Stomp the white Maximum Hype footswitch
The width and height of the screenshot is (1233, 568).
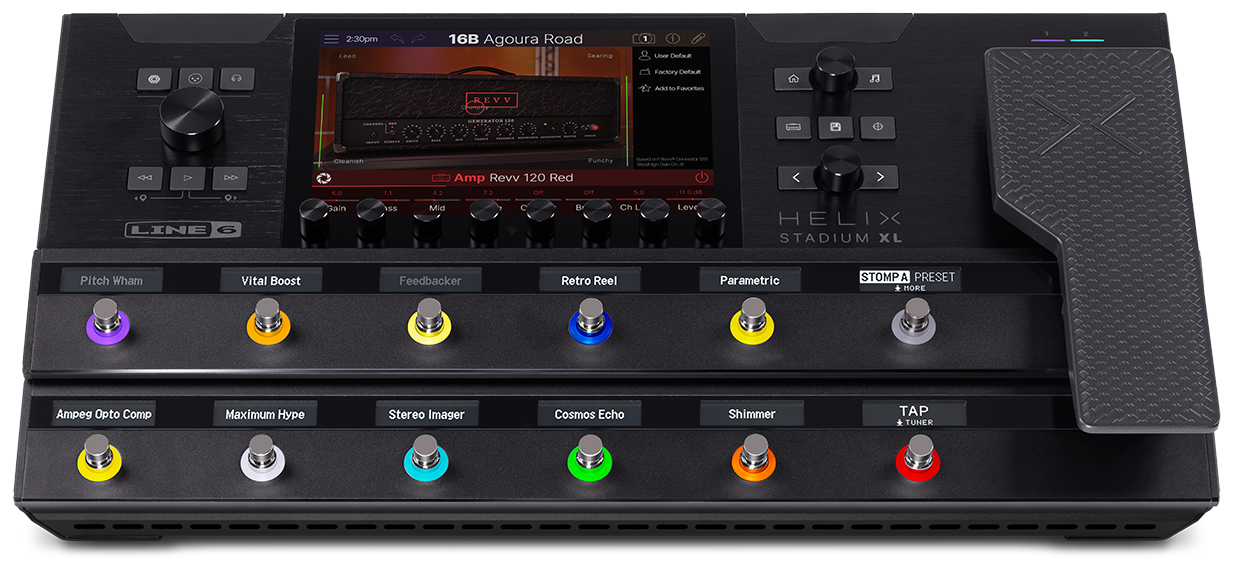click(263, 458)
